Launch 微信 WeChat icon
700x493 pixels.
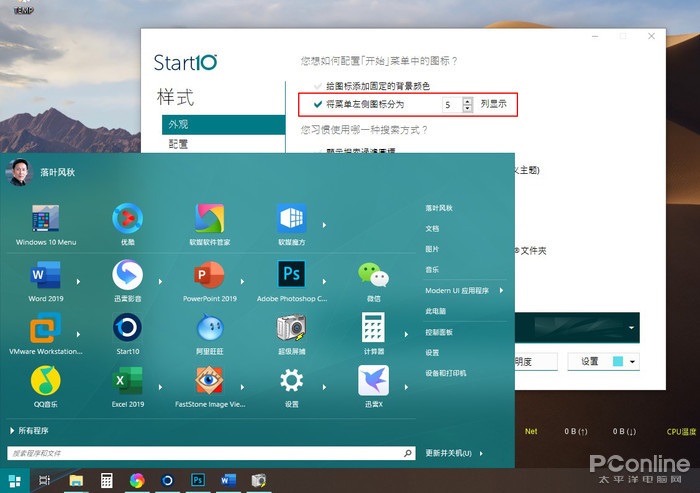[x=373, y=275]
